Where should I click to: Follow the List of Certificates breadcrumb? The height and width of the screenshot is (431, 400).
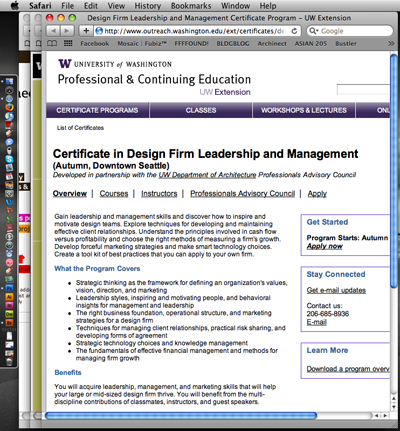click(x=80, y=128)
